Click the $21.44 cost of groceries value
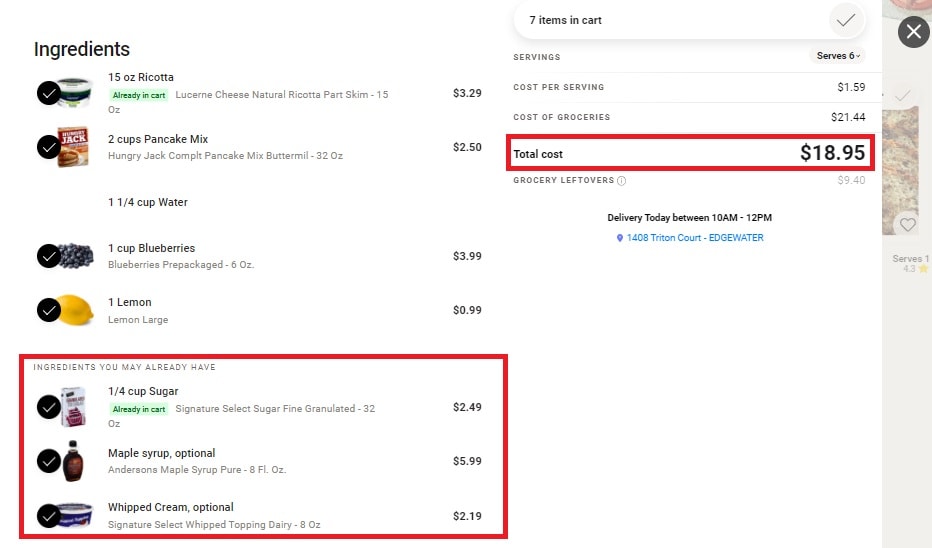 pos(848,117)
